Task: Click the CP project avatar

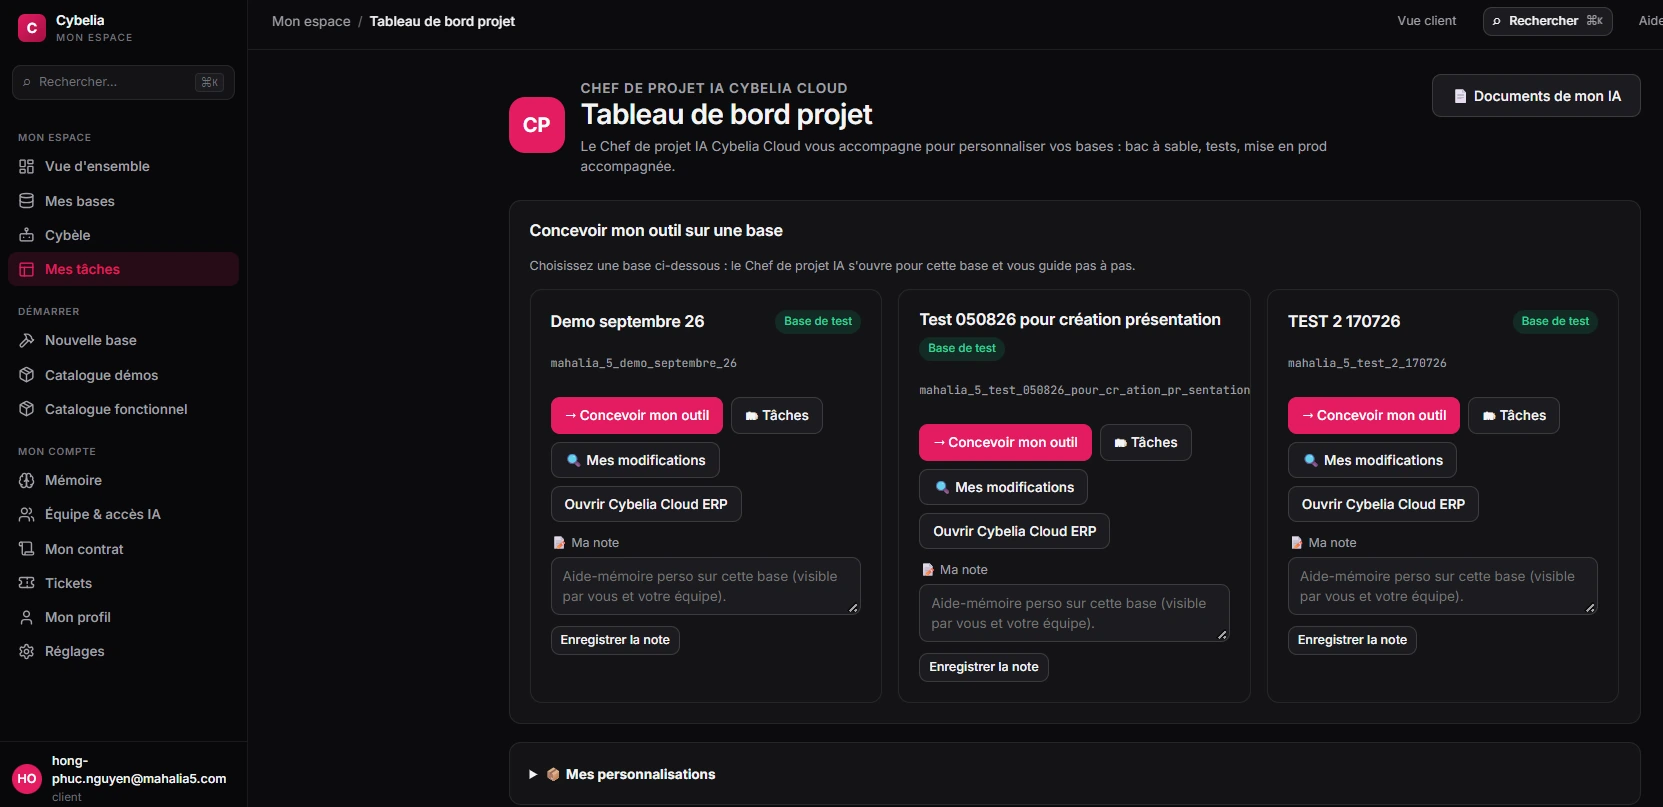Action: [x=537, y=125]
